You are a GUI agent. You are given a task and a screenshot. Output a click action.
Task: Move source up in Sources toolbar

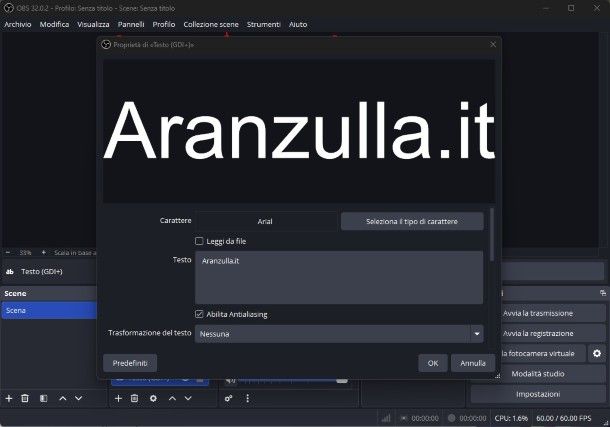[172, 398]
